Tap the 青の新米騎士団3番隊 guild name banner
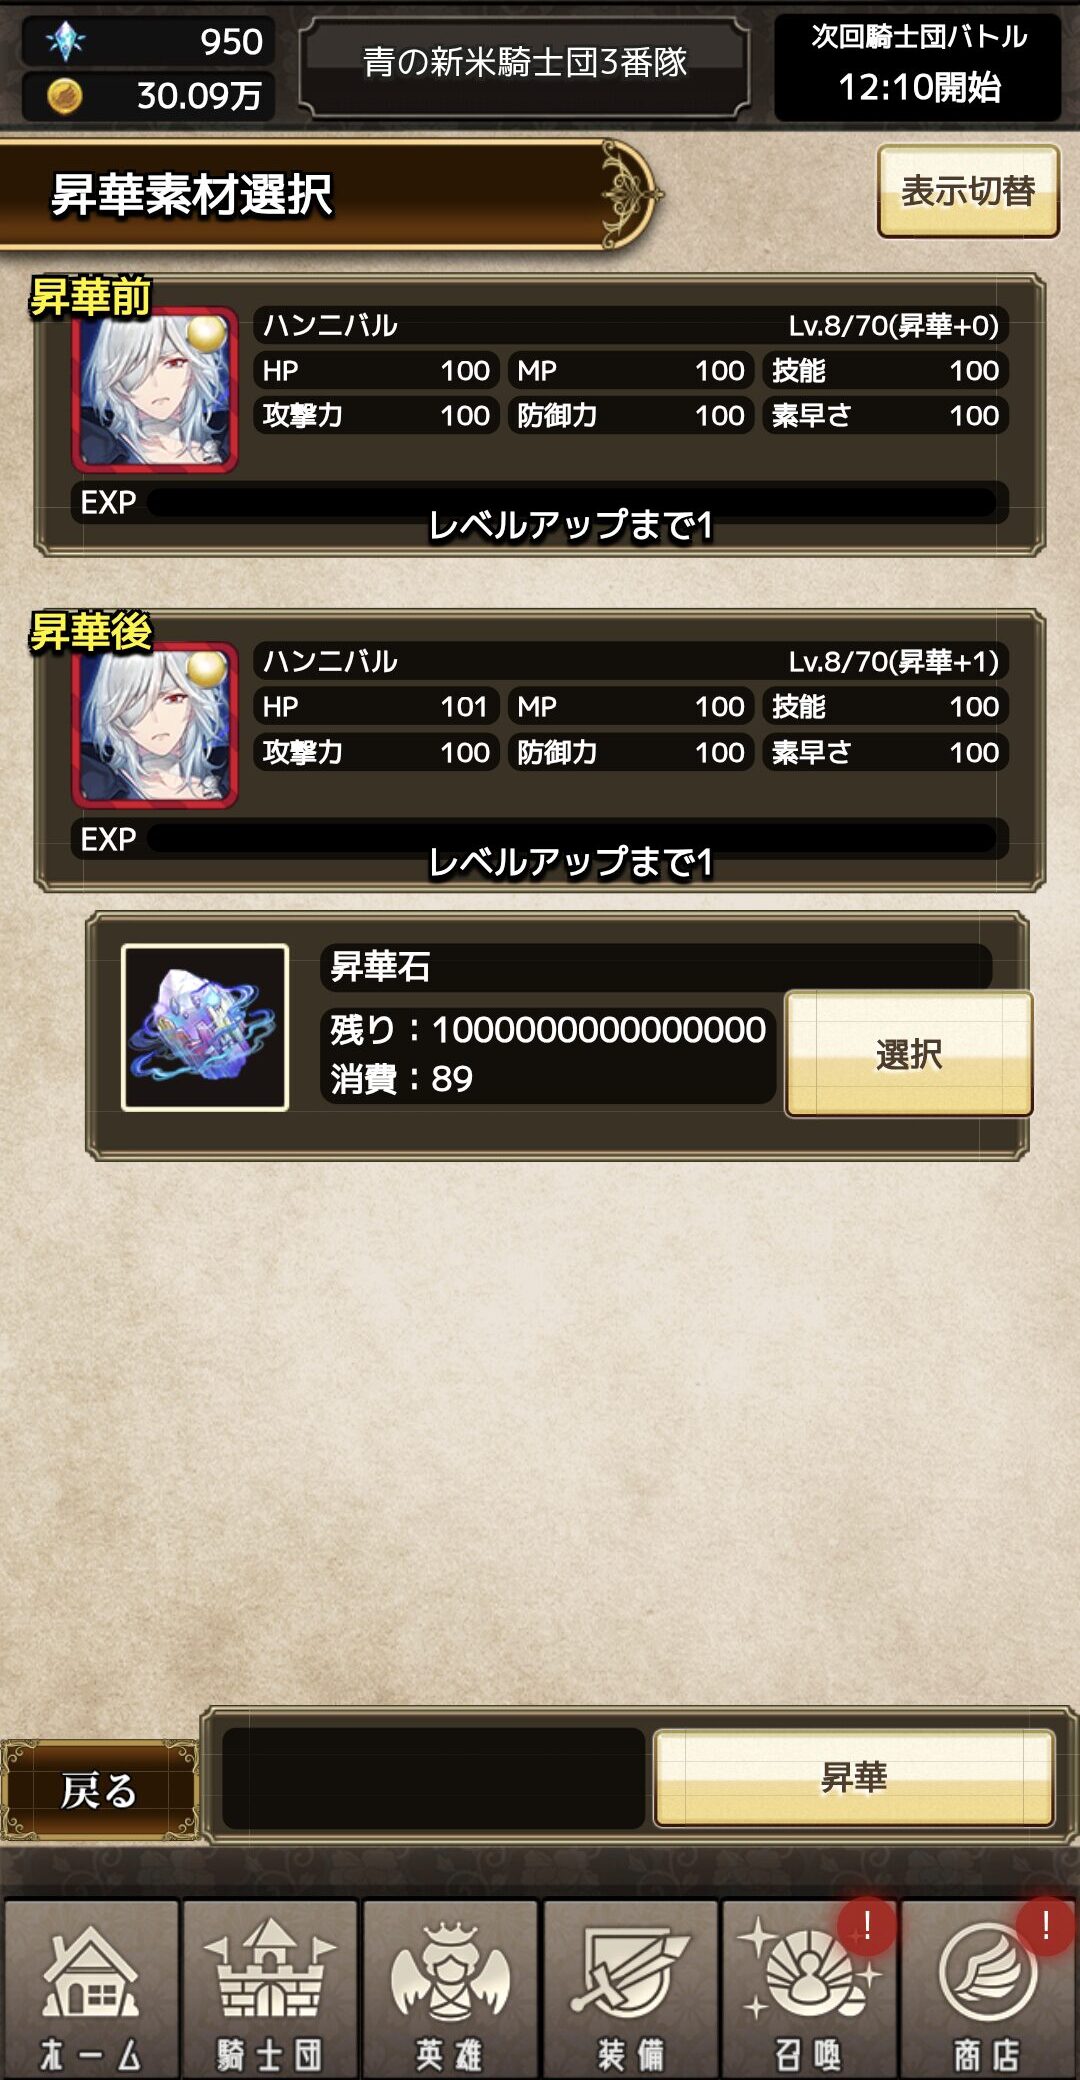This screenshot has width=1080, height=2080. (x=525, y=64)
